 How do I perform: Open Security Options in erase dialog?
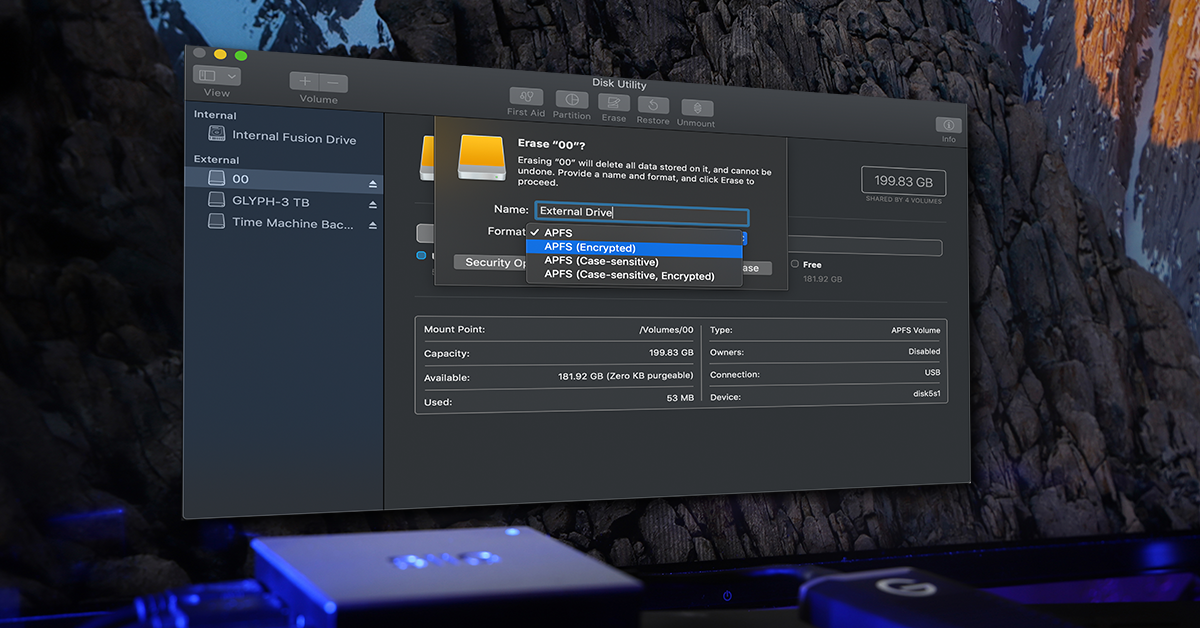tap(491, 262)
